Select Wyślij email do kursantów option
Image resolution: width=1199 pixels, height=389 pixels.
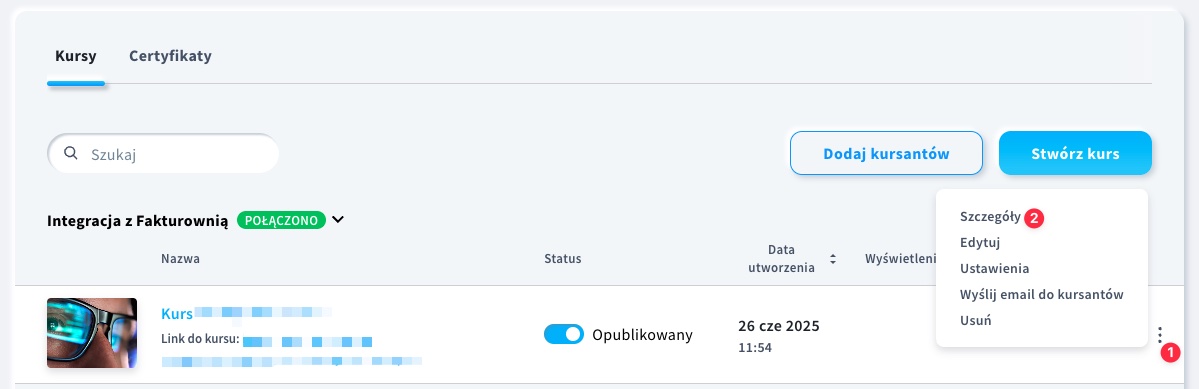pos(1041,295)
